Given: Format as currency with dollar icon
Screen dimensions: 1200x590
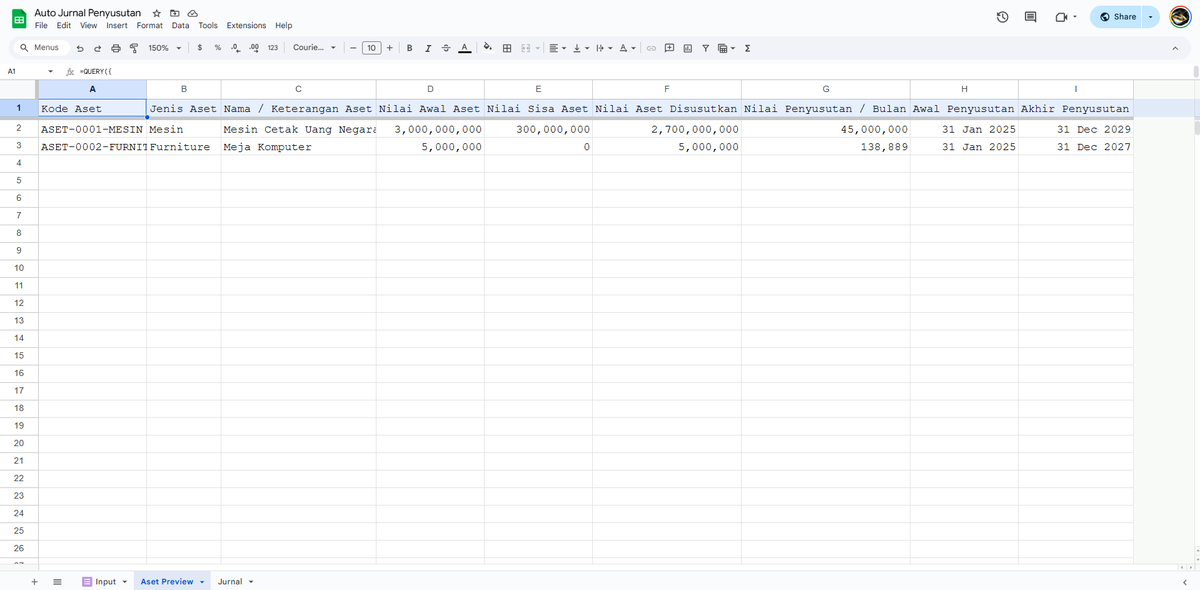Looking at the screenshot, I should pos(201,47).
